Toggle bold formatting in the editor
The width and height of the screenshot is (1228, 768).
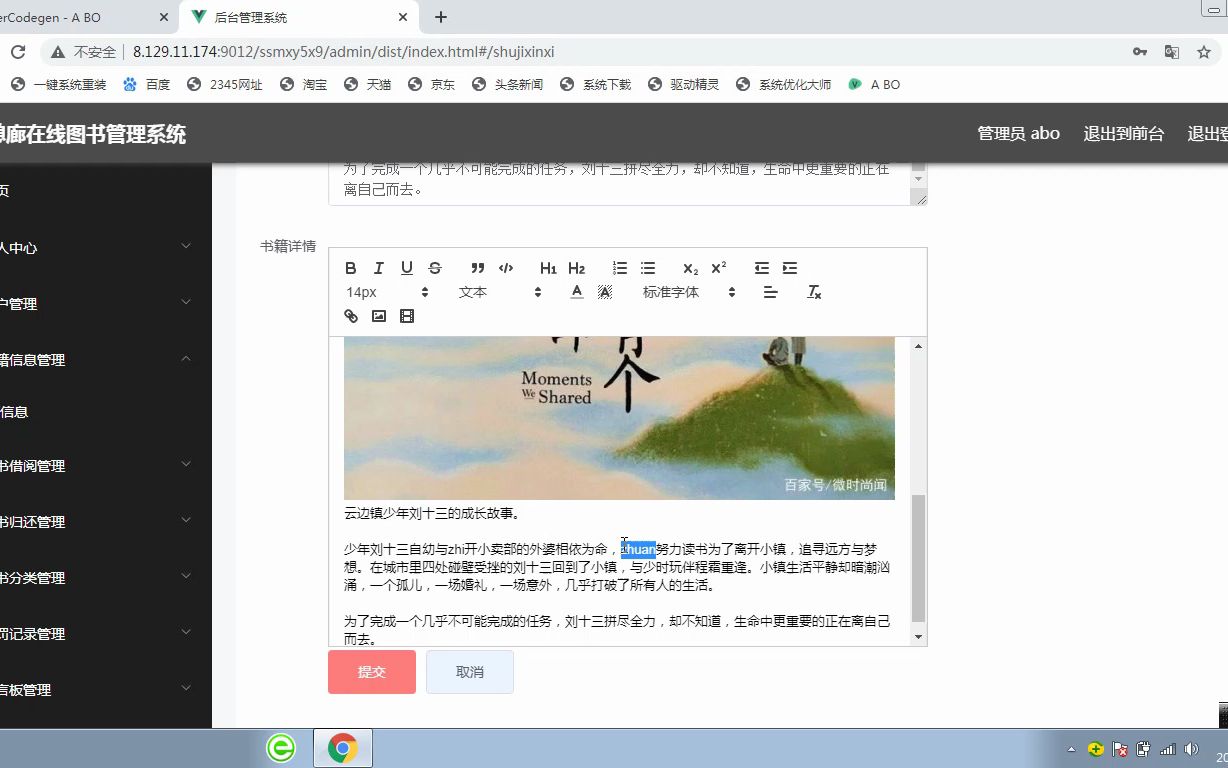click(x=350, y=267)
